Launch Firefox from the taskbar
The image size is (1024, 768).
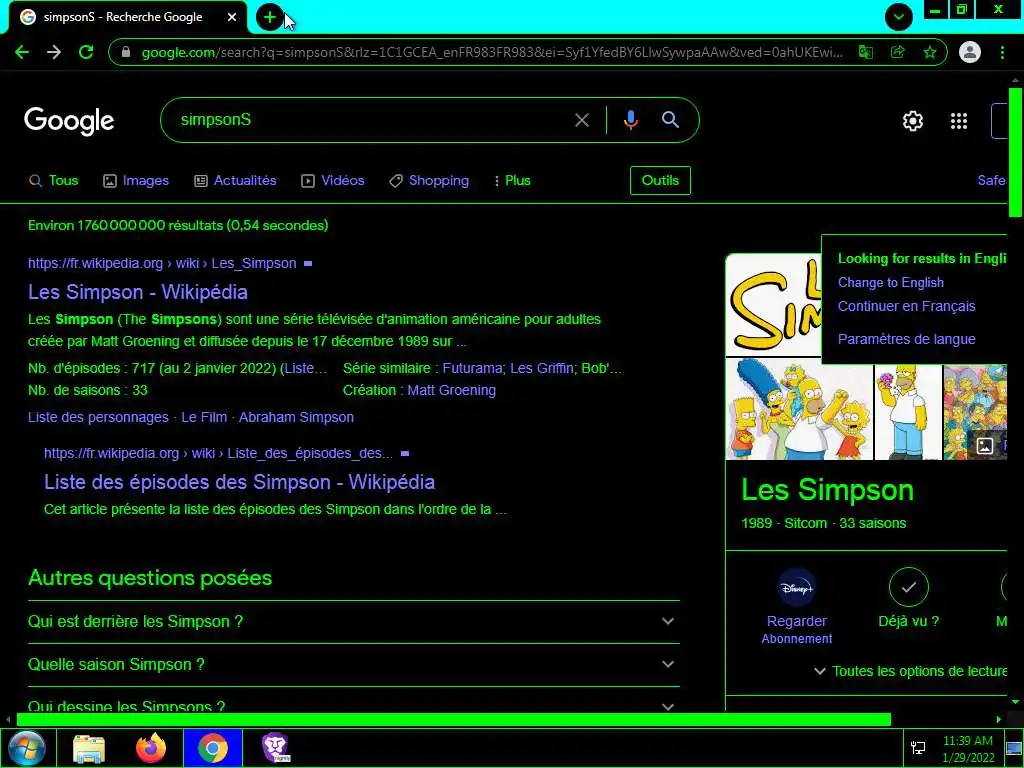151,748
